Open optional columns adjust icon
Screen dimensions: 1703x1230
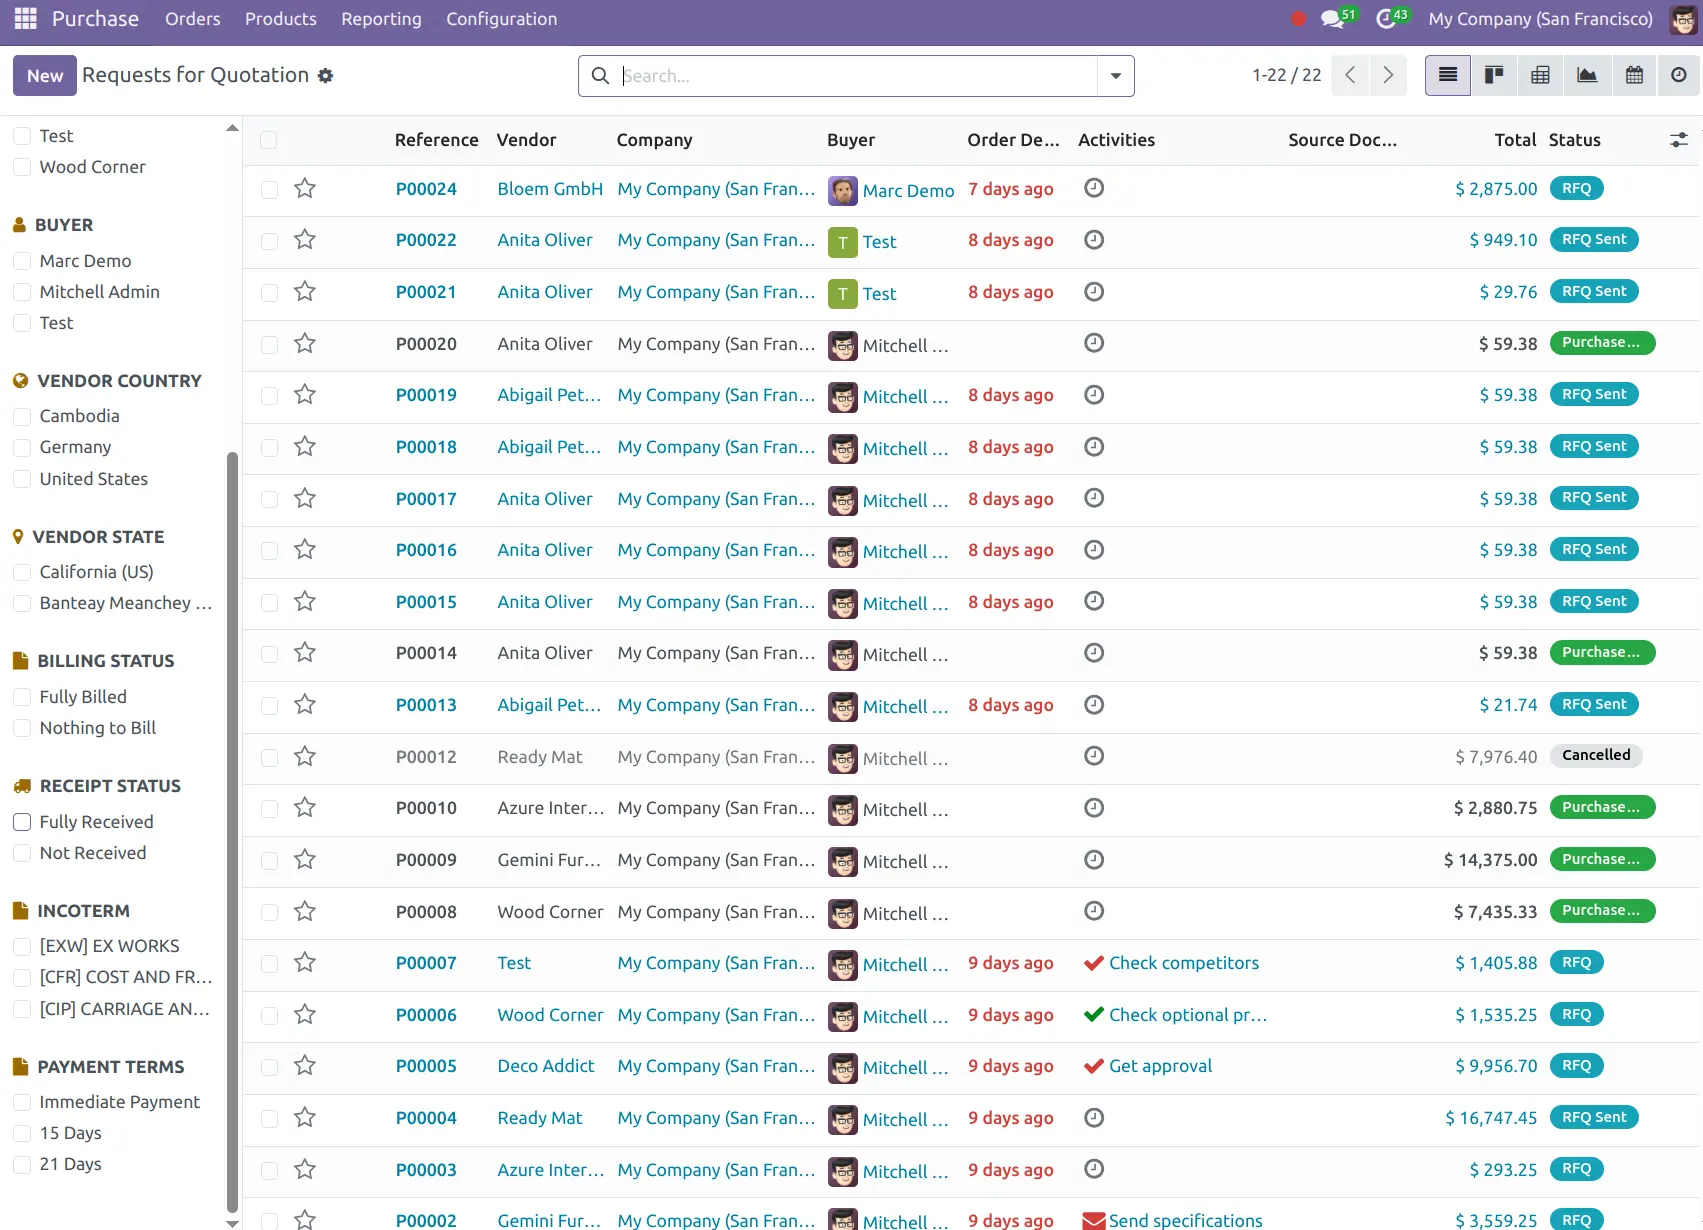(1679, 140)
